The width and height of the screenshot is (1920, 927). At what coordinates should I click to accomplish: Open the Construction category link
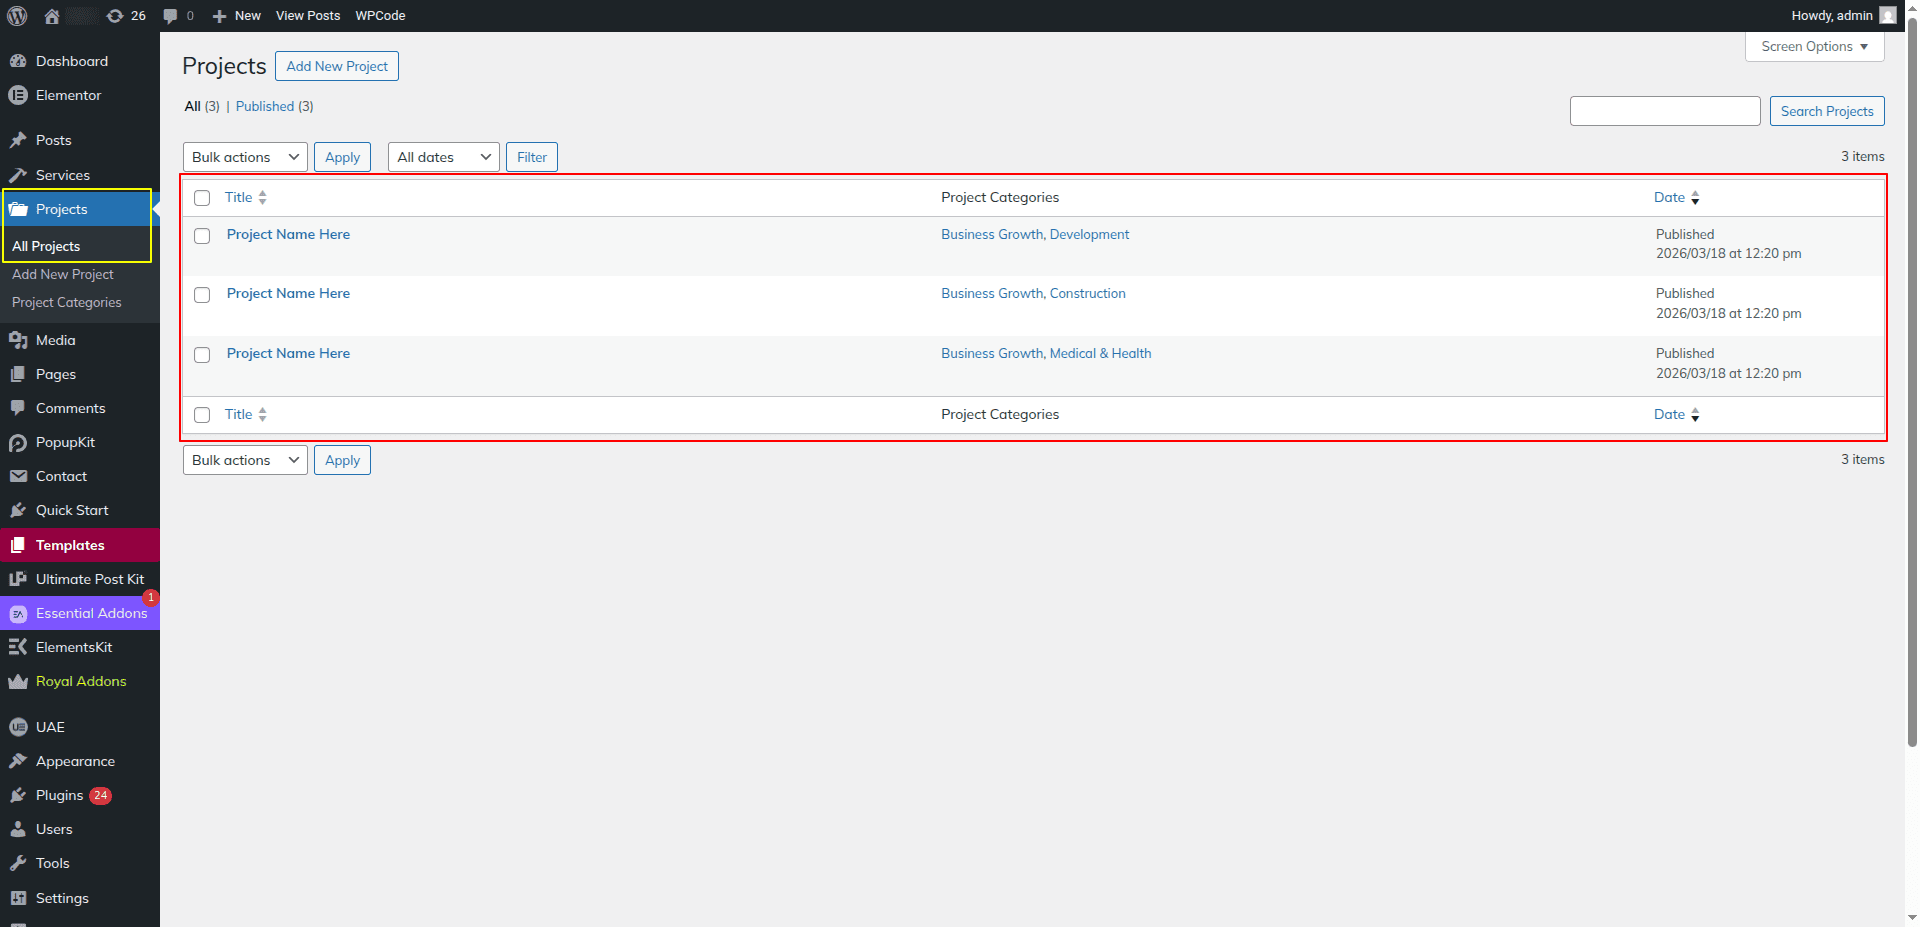(1088, 293)
